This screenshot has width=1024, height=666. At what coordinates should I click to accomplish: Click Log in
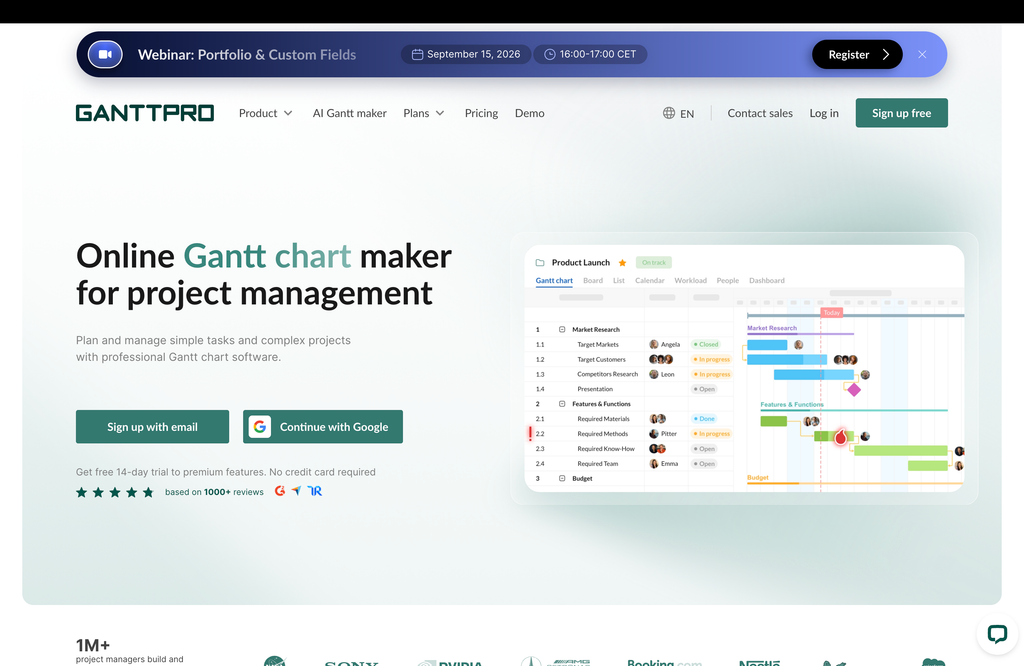(x=824, y=113)
